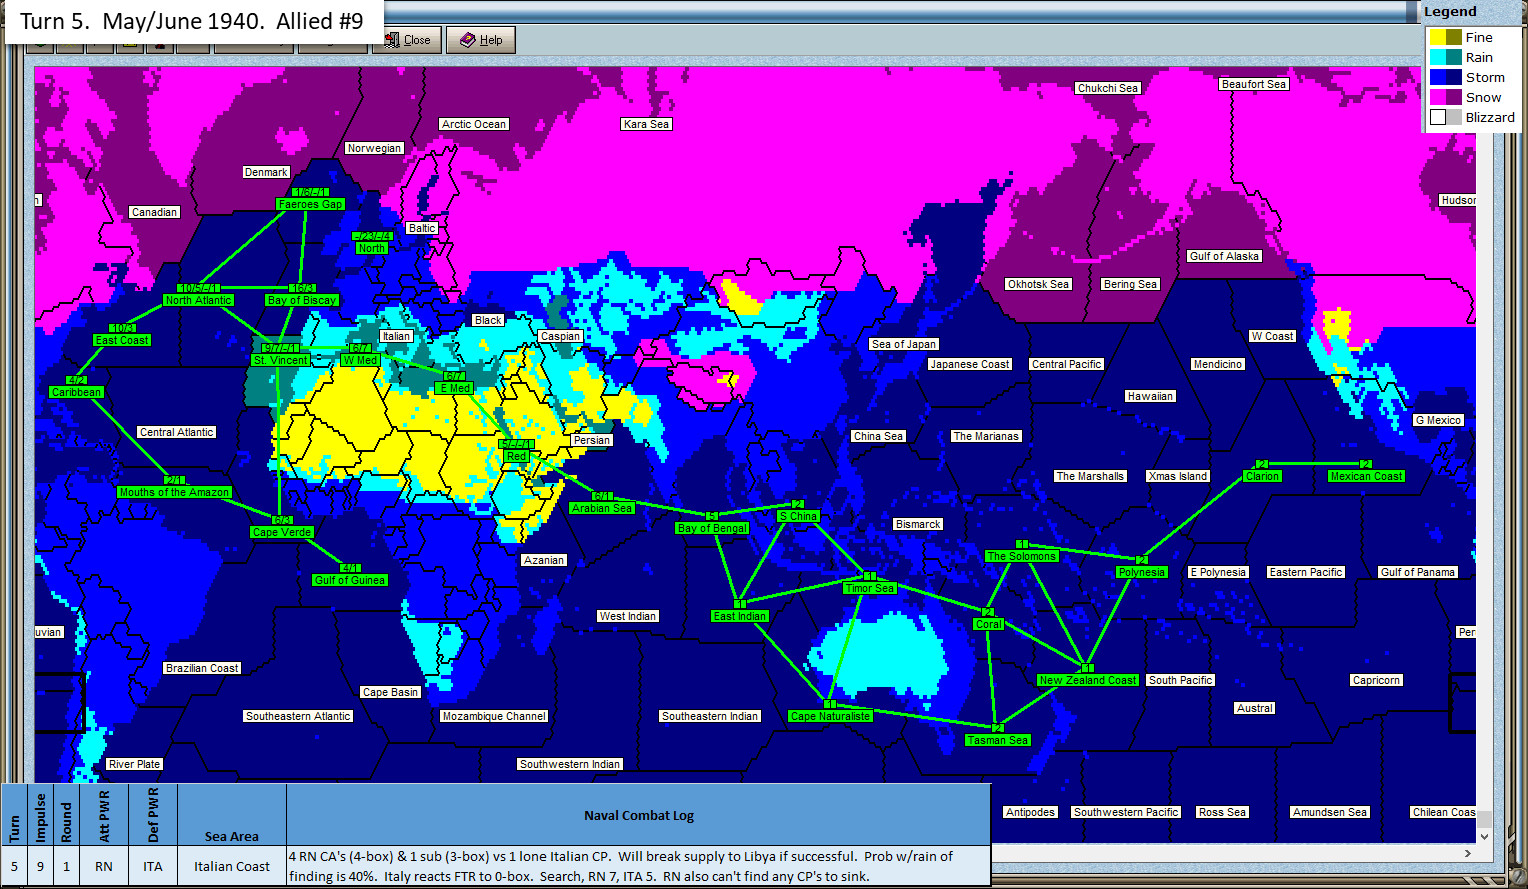Select the River Plate label
The image size is (1528, 889).
click(x=135, y=764)
